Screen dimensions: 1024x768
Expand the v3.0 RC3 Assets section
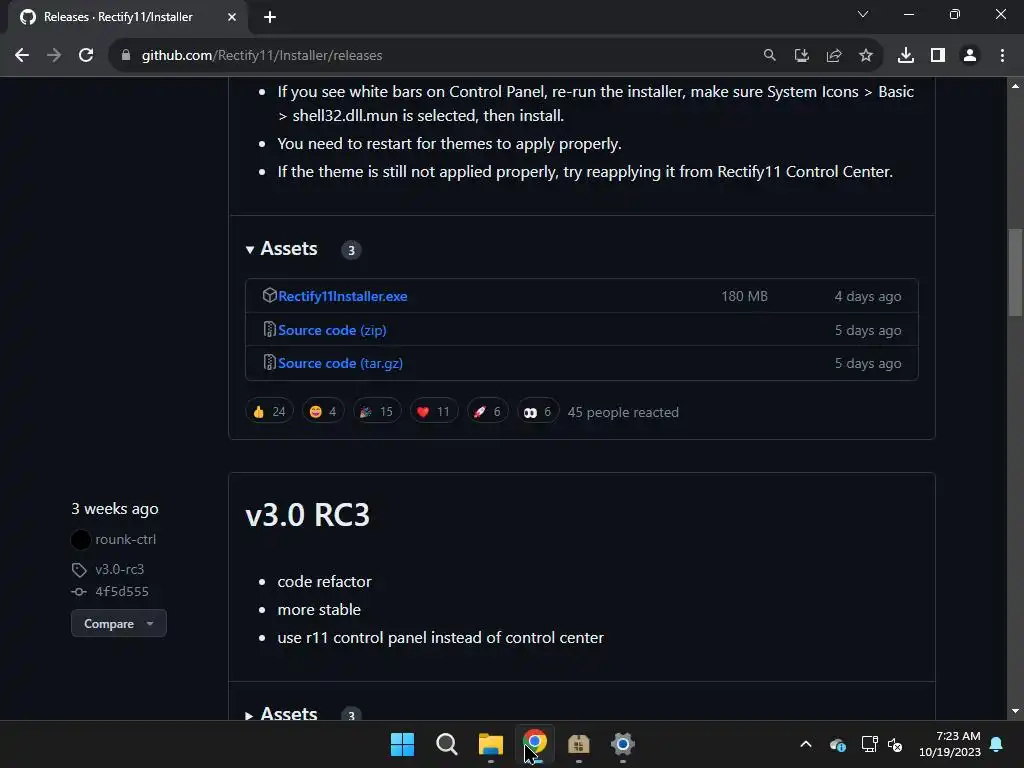pyautogui.click(x=282, y=714)
